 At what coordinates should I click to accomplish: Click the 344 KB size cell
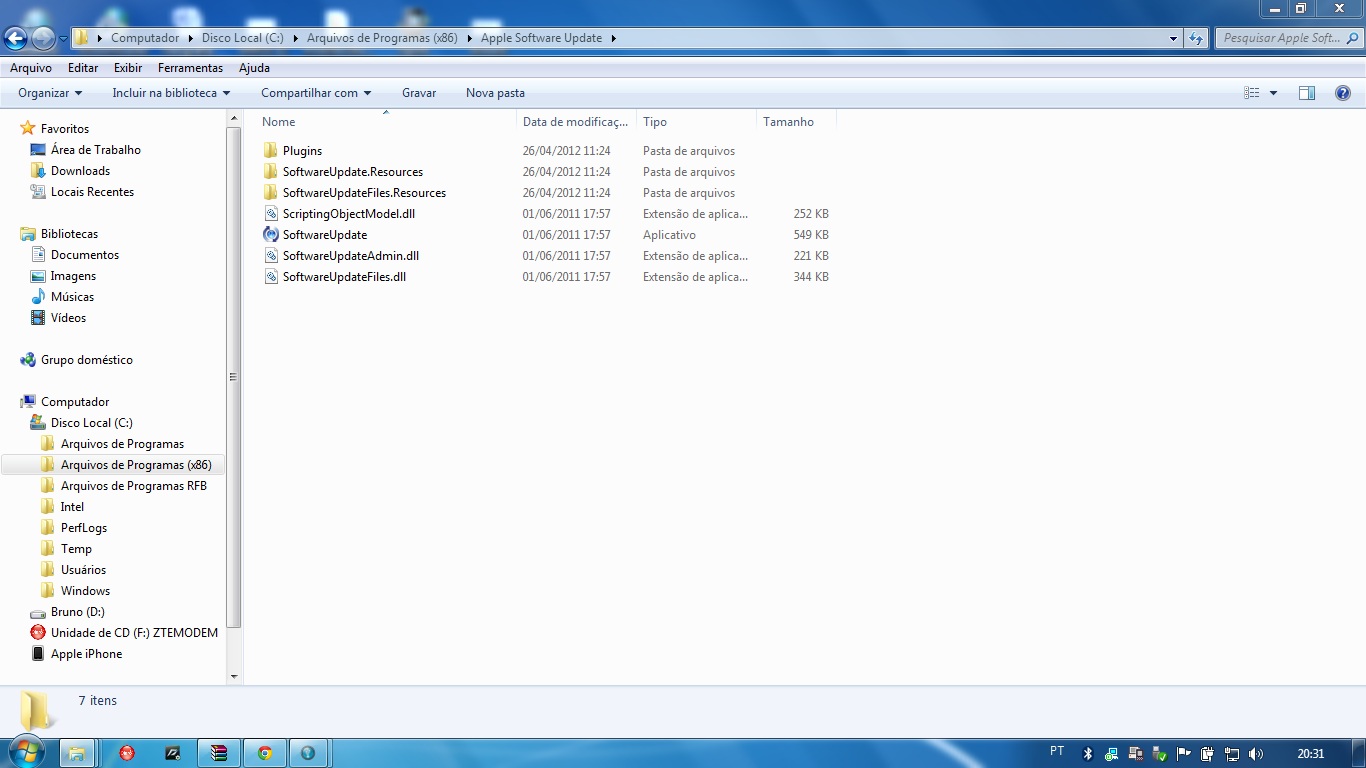pyautogui.click(x=810, y=277)
